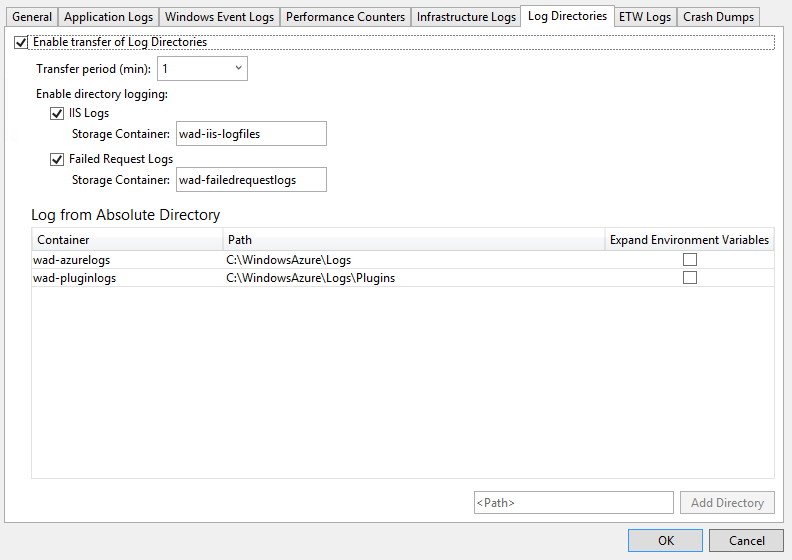Click the Cancel button
The width and height of the screenshot is (792, 560).
[x=746, y=541]
